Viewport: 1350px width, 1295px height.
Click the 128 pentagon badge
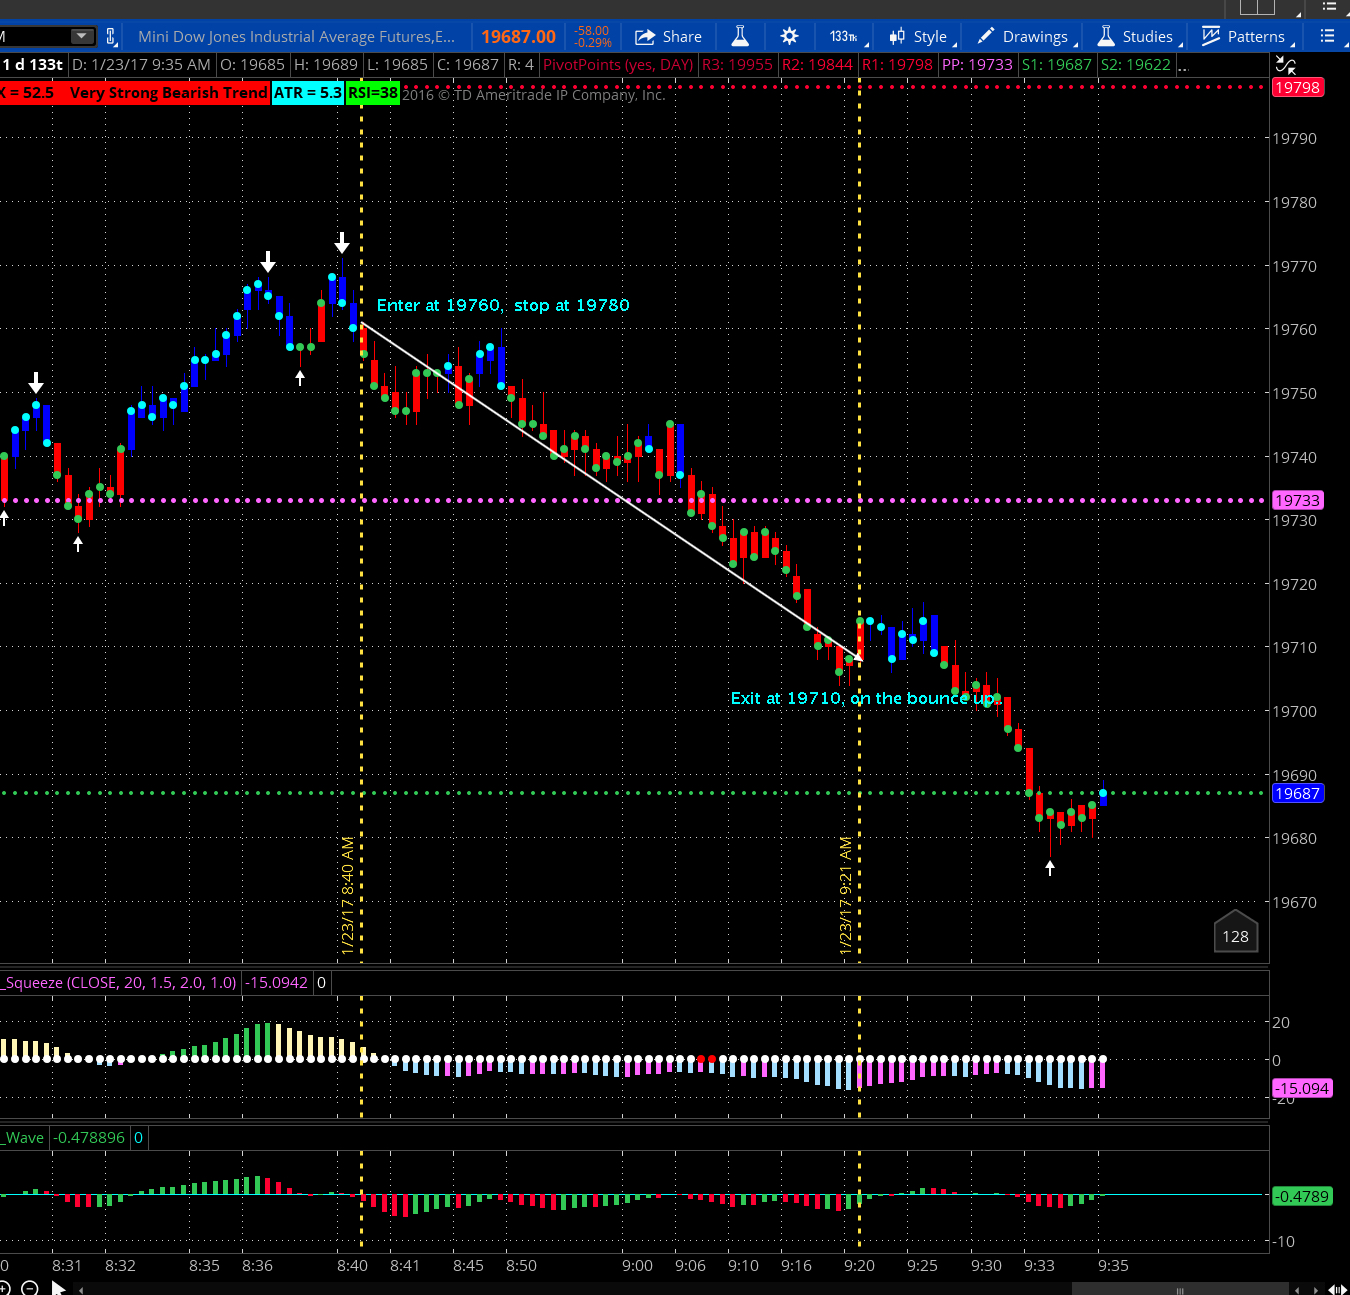(1235, 935)
